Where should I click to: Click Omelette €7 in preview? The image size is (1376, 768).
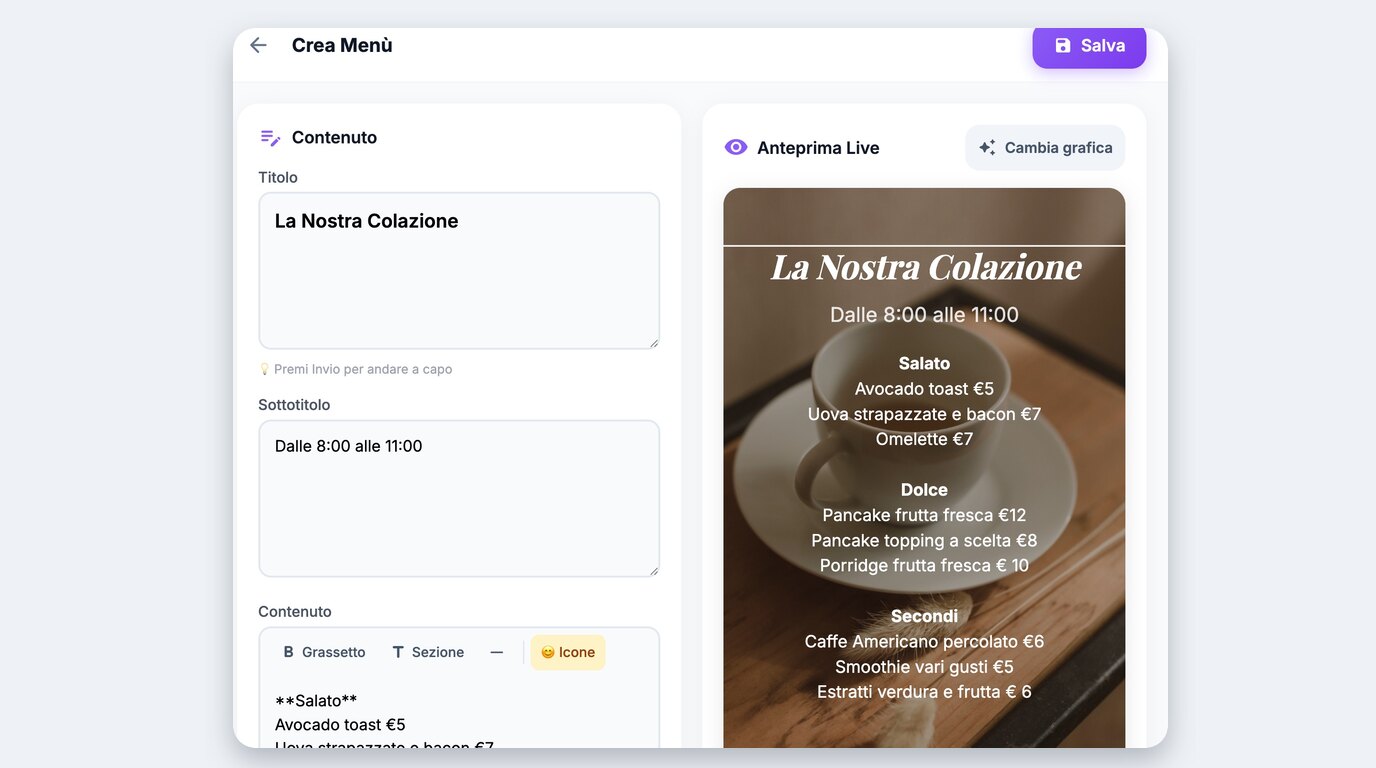click(x=924, y=439)
